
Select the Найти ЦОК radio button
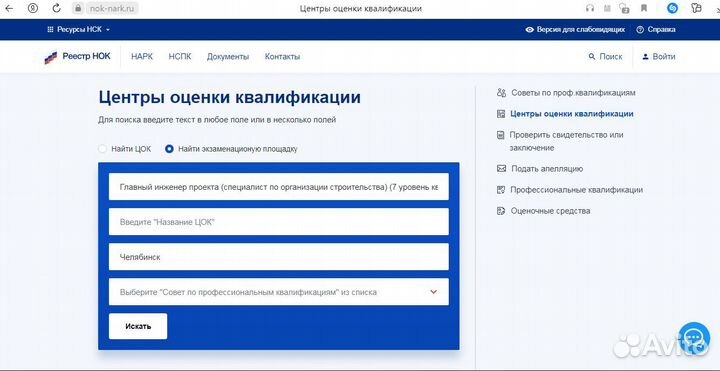pyautogui.click(x=103, y=149)
